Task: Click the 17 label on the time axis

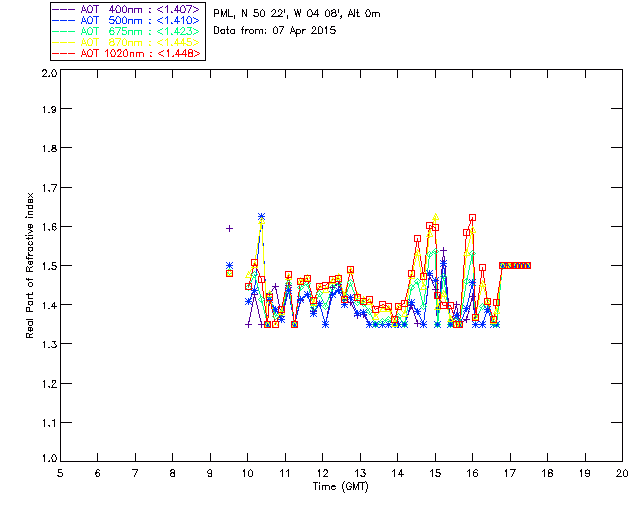Action: (x=510, y=473)
